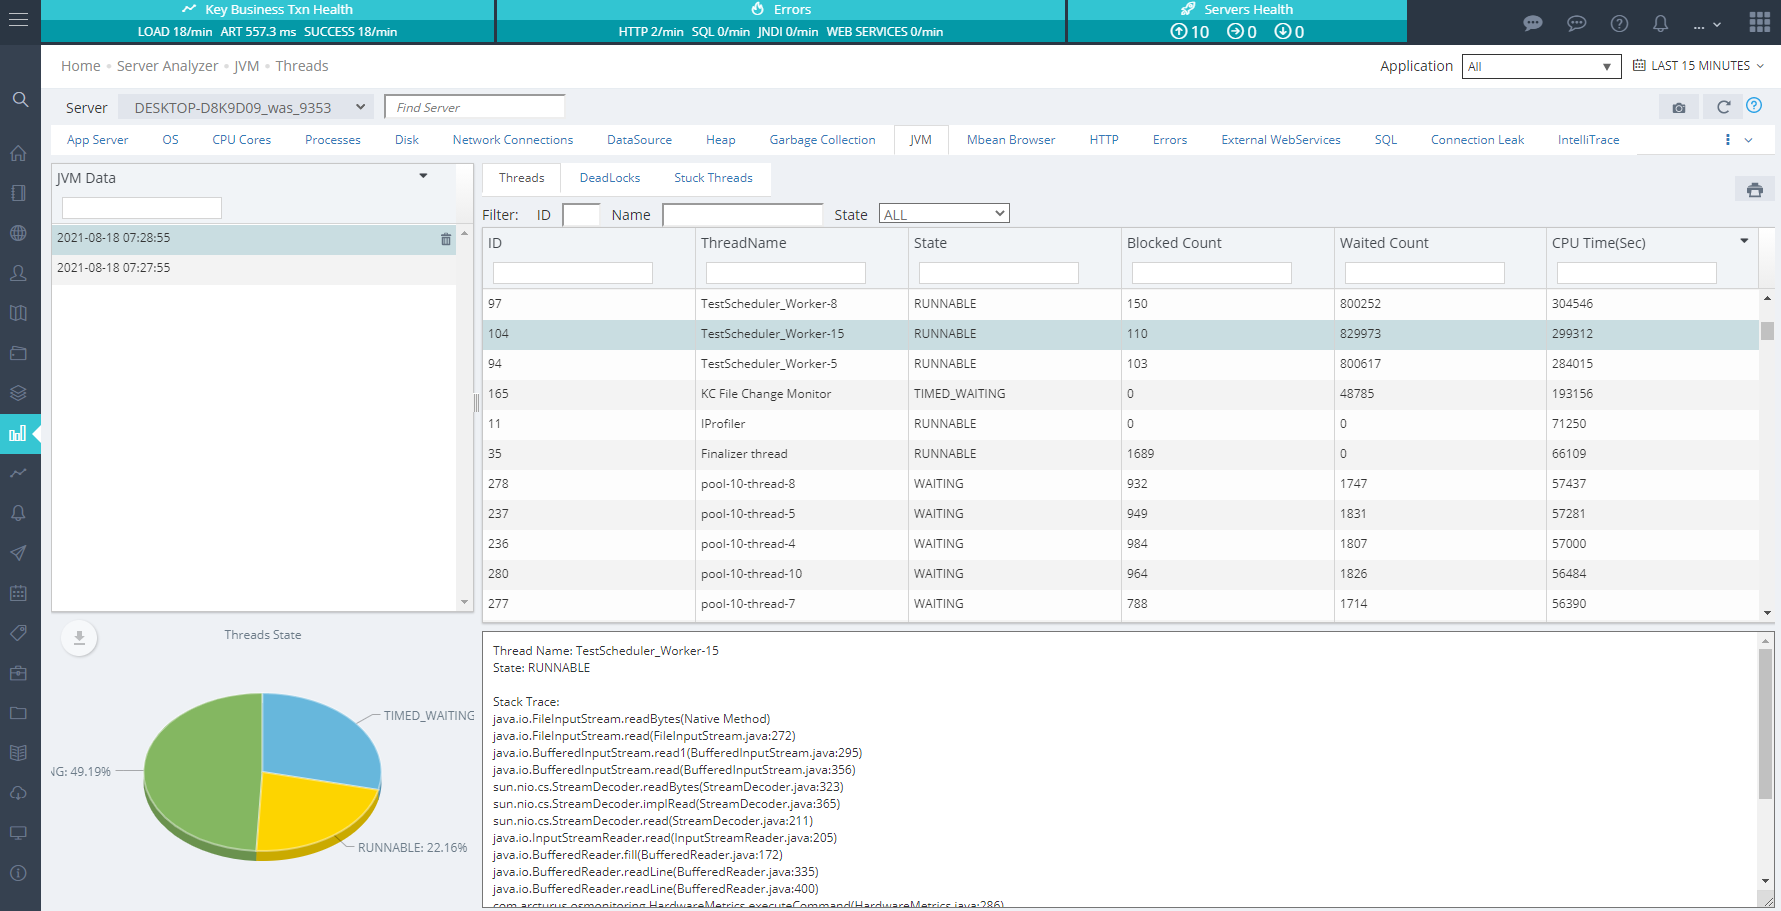The image size is (1781, 911).
Task: Select the bar chart analyzer sidebar icon
Action: (18, 433)
